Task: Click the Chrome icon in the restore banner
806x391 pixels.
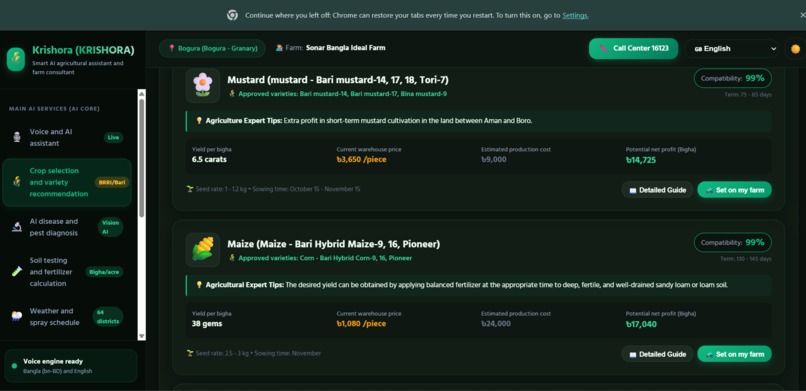Action: tap(232, 15)
